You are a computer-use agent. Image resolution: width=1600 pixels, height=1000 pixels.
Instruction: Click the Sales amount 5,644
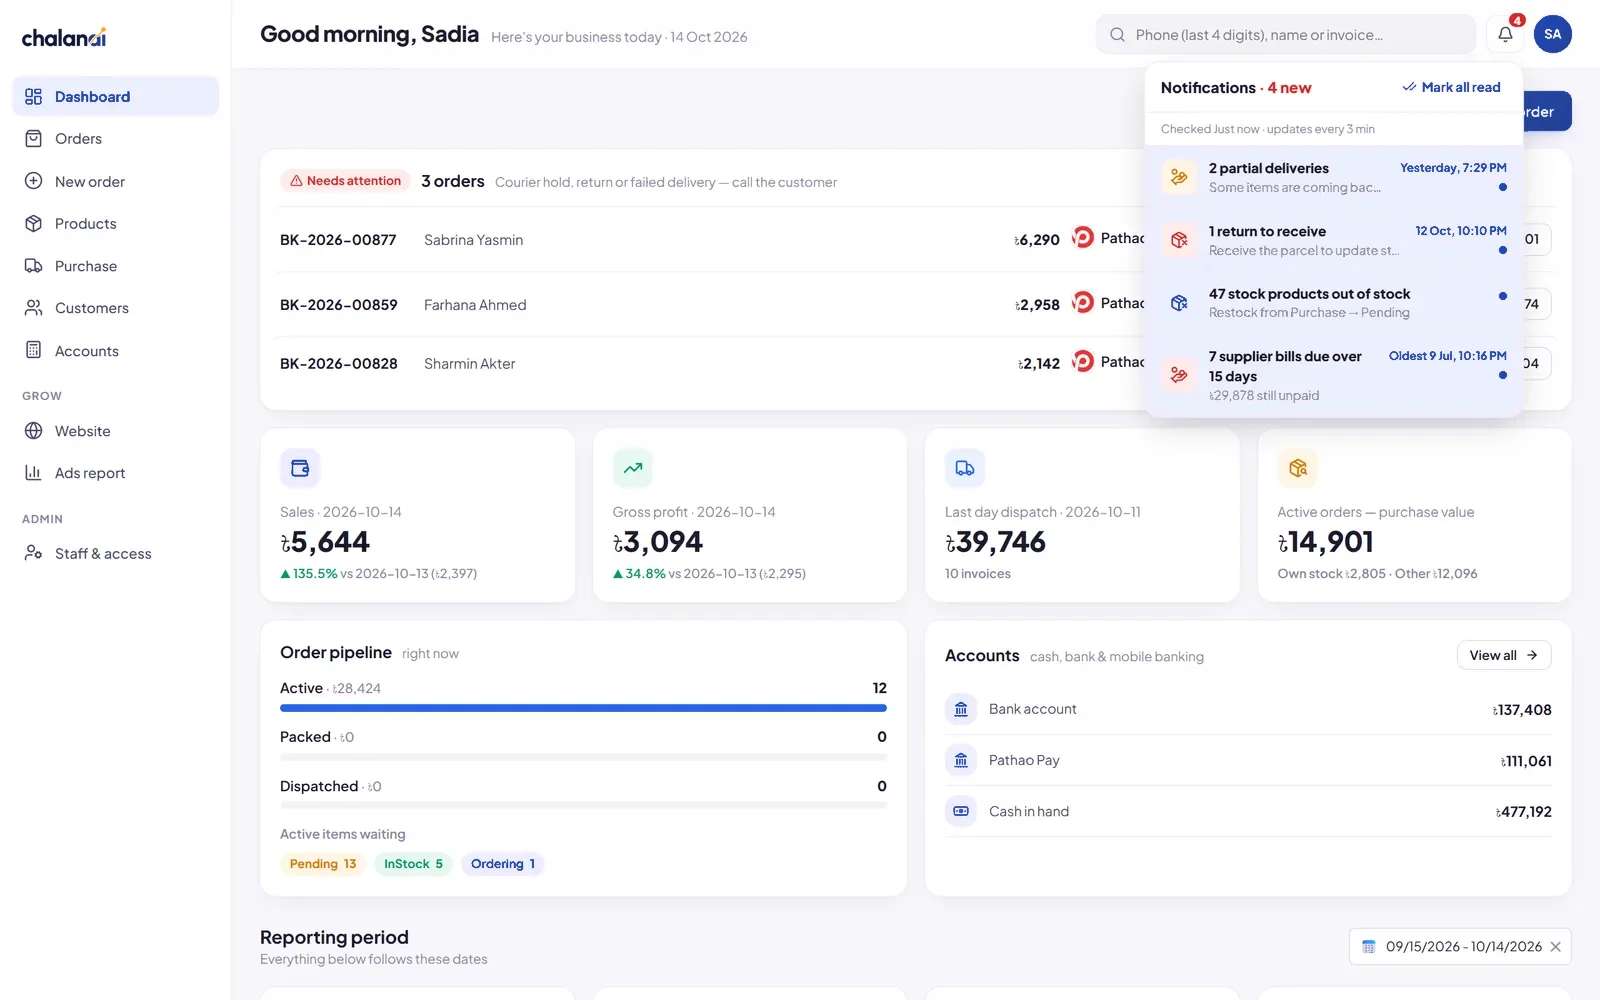pyautogui.click(x=325, y=542)
